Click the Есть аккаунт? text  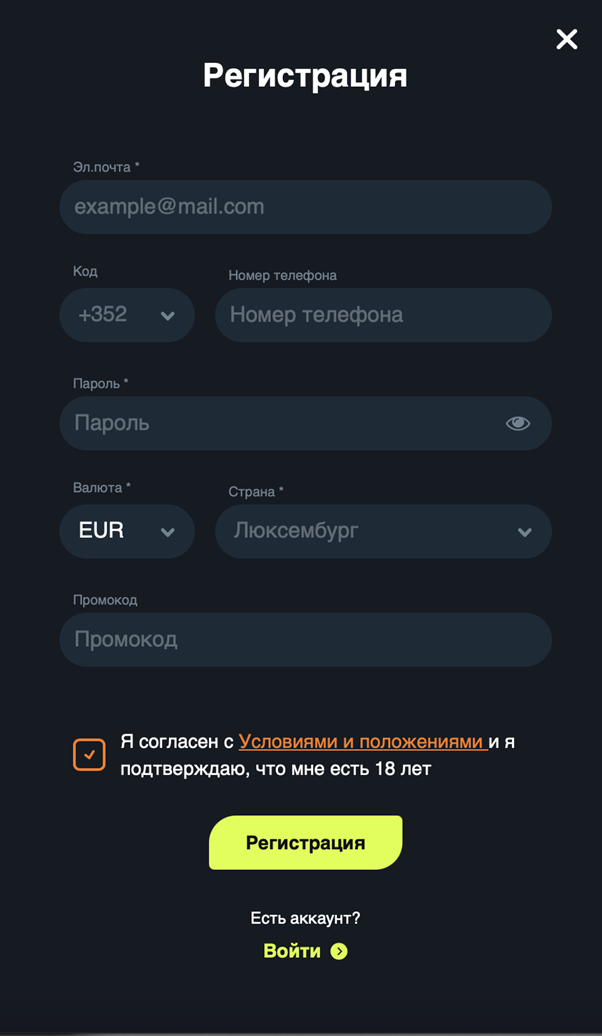(x=305, y=917)
